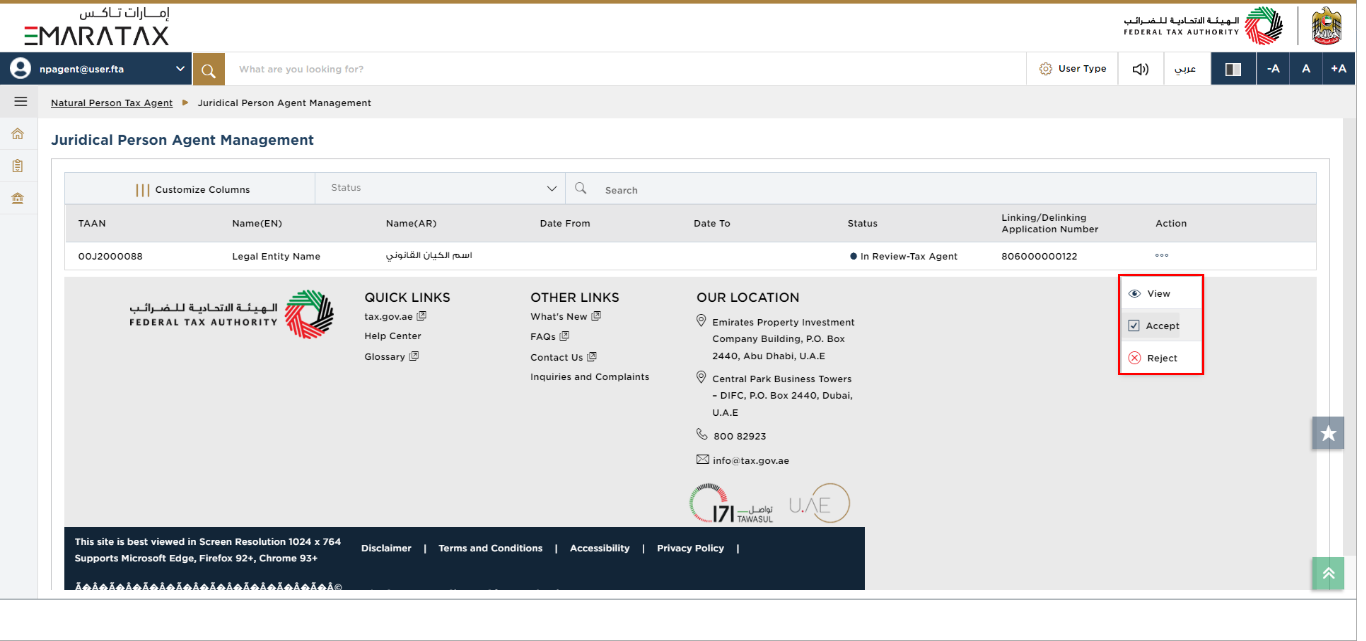The height and width of the screenshot is (641, 1366).
Task: Open Terms and Conditions footer link
Action: (490, 548)
